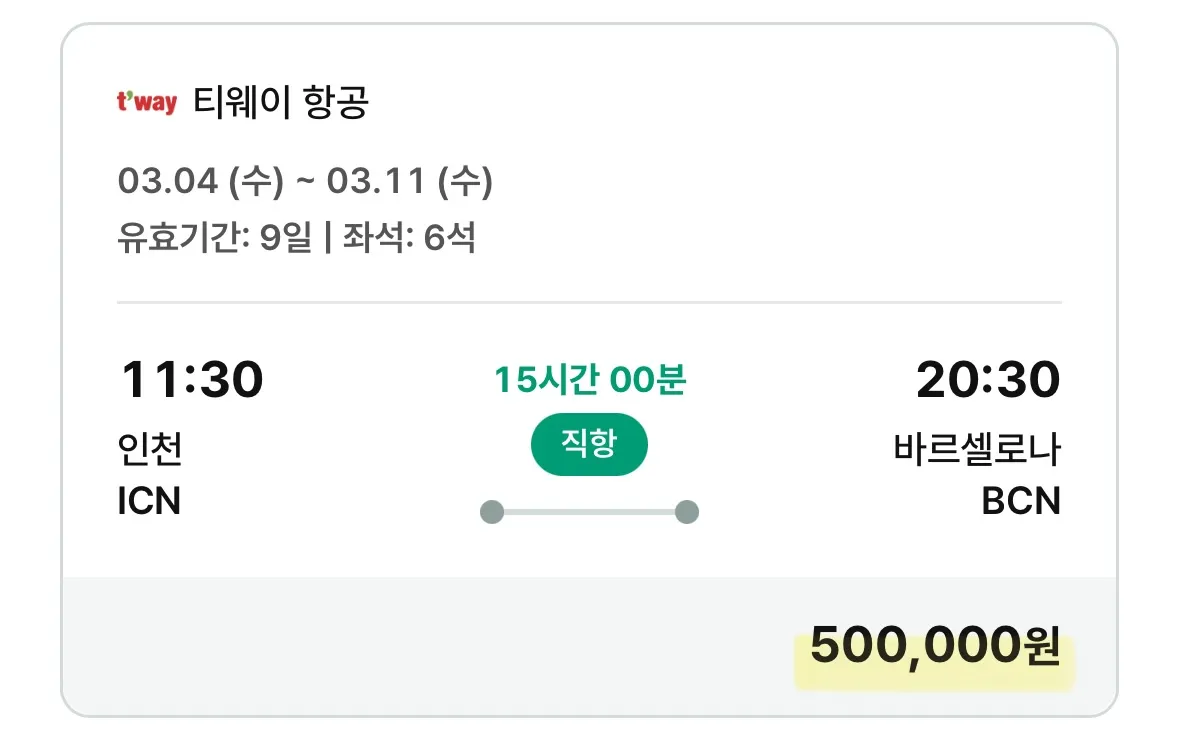Click the ICN airport code
The height and width of the screenshot is (753, 1179).
pos(150,503)
